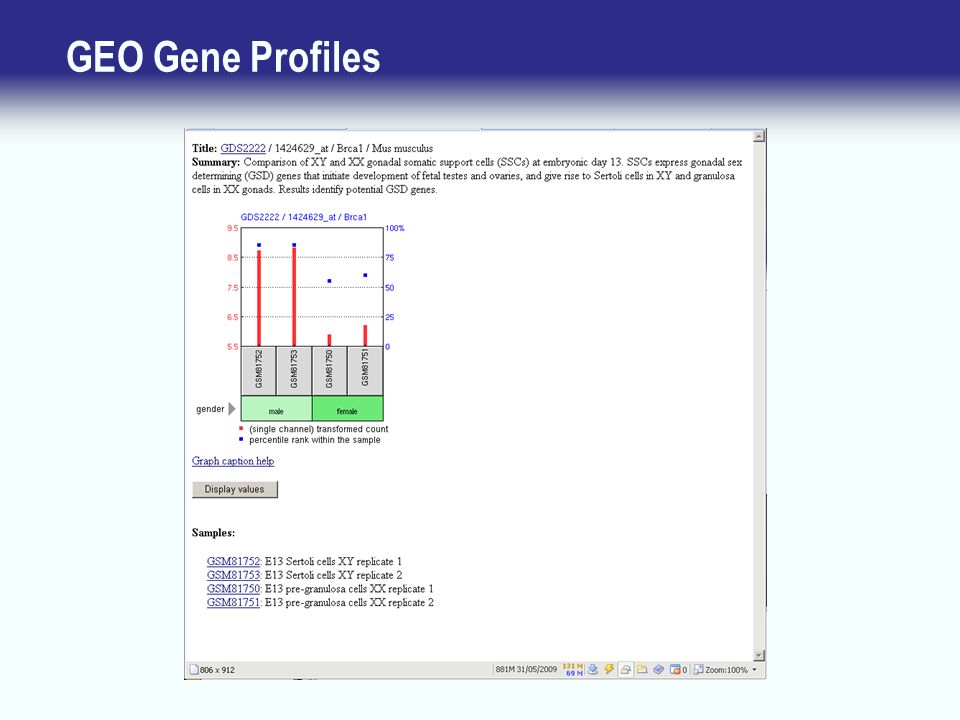Open sample GSM81753 link
Image resolution: width=960 pixels, height=720 pixels.
(233, 575)
